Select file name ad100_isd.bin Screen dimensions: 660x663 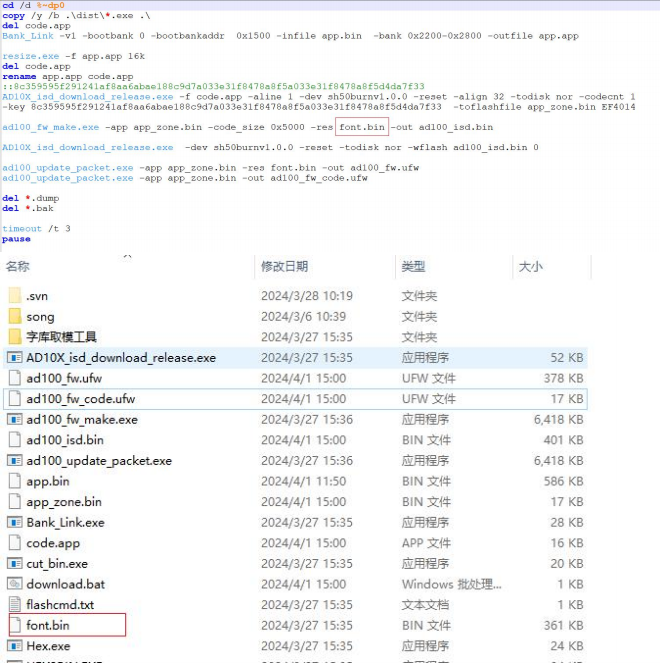65,440
